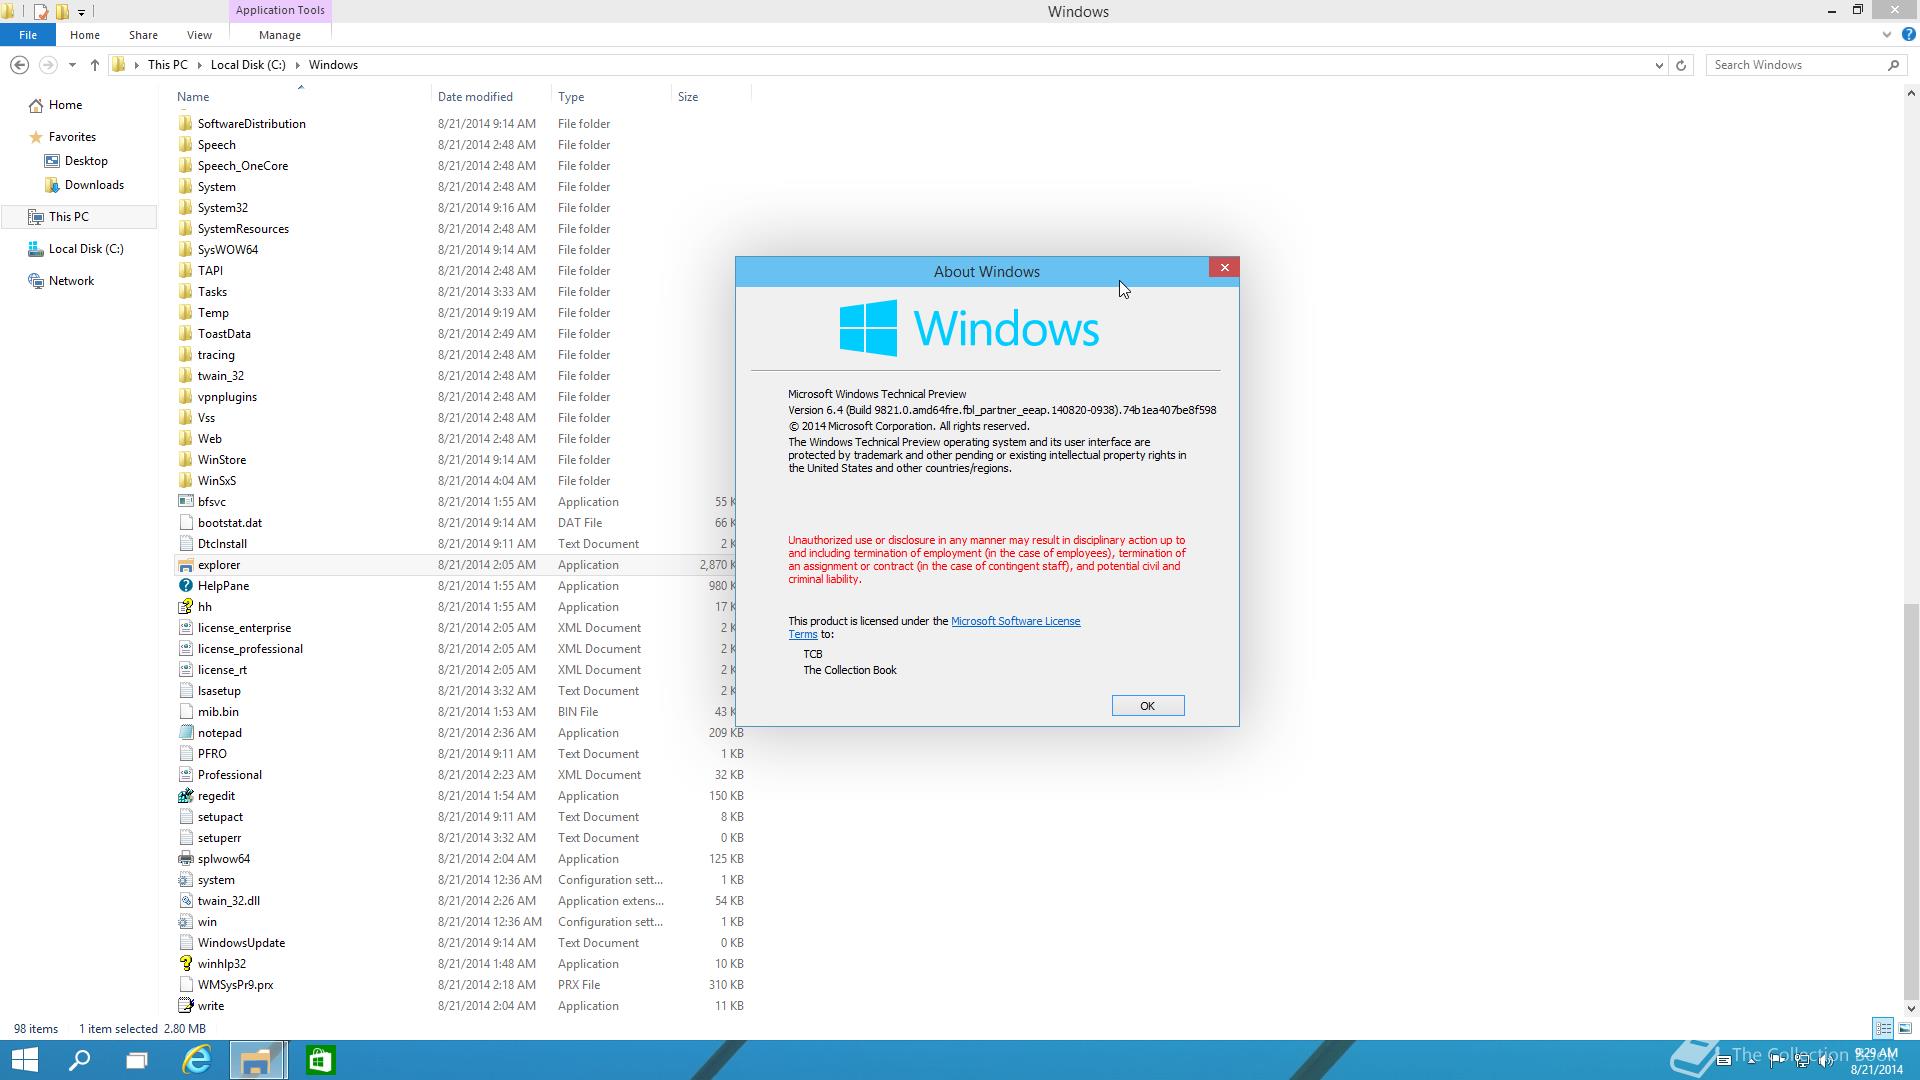Click OK in the About Windows dialog
This screenshot has height=1080, width=1920.
click(x=1148, y=706)
